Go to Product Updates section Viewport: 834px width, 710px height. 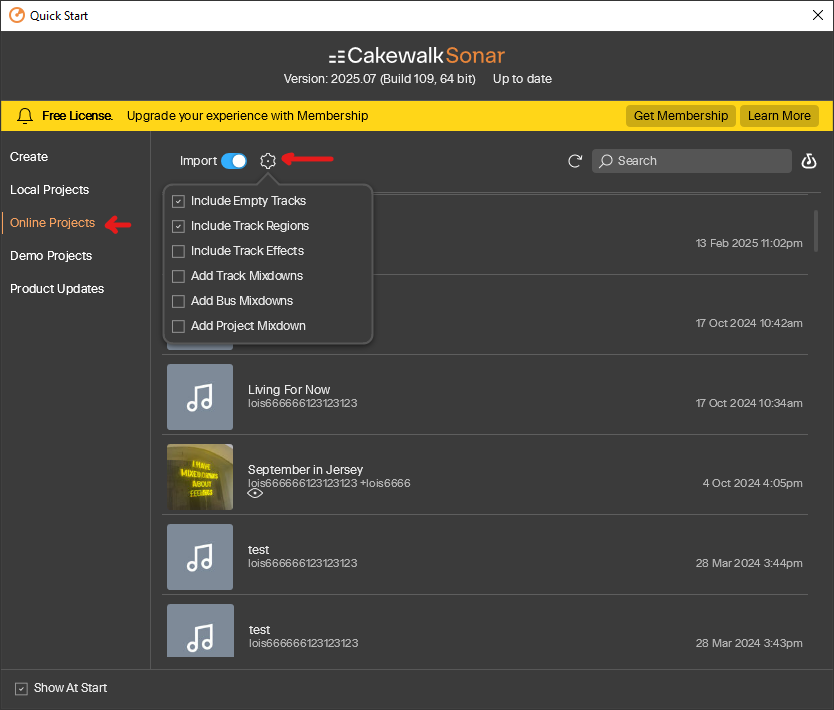[56, 289]
